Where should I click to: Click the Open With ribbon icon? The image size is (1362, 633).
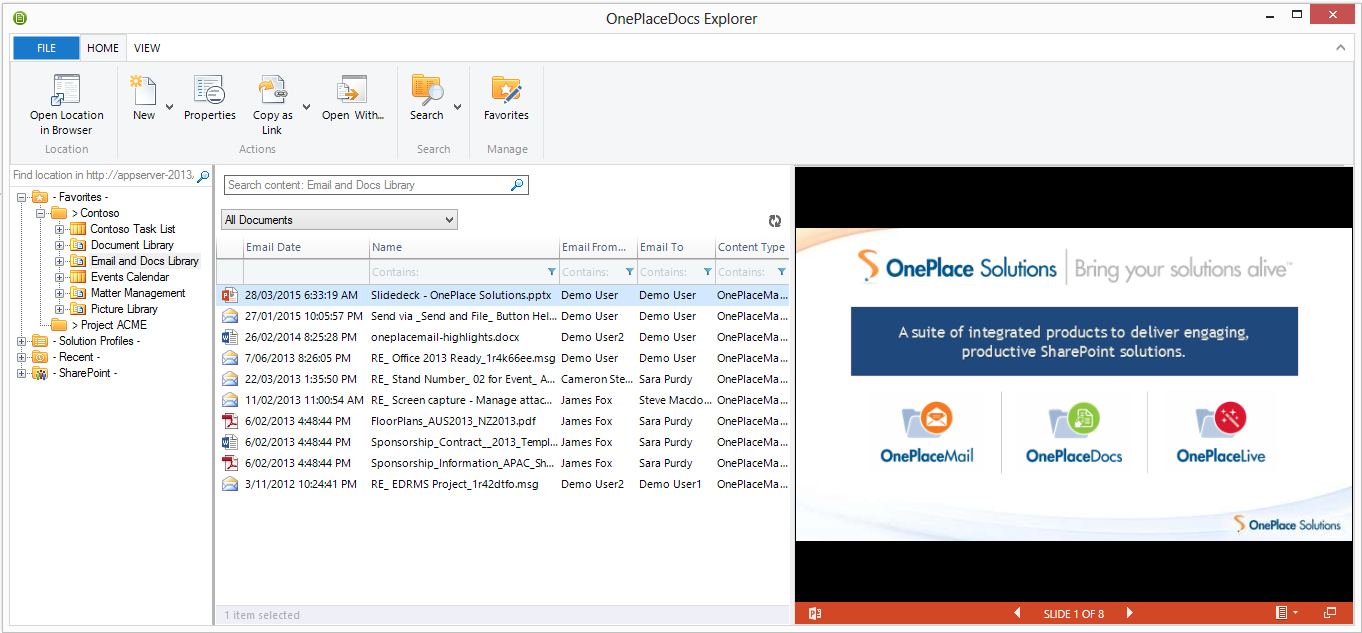point(352,91)
